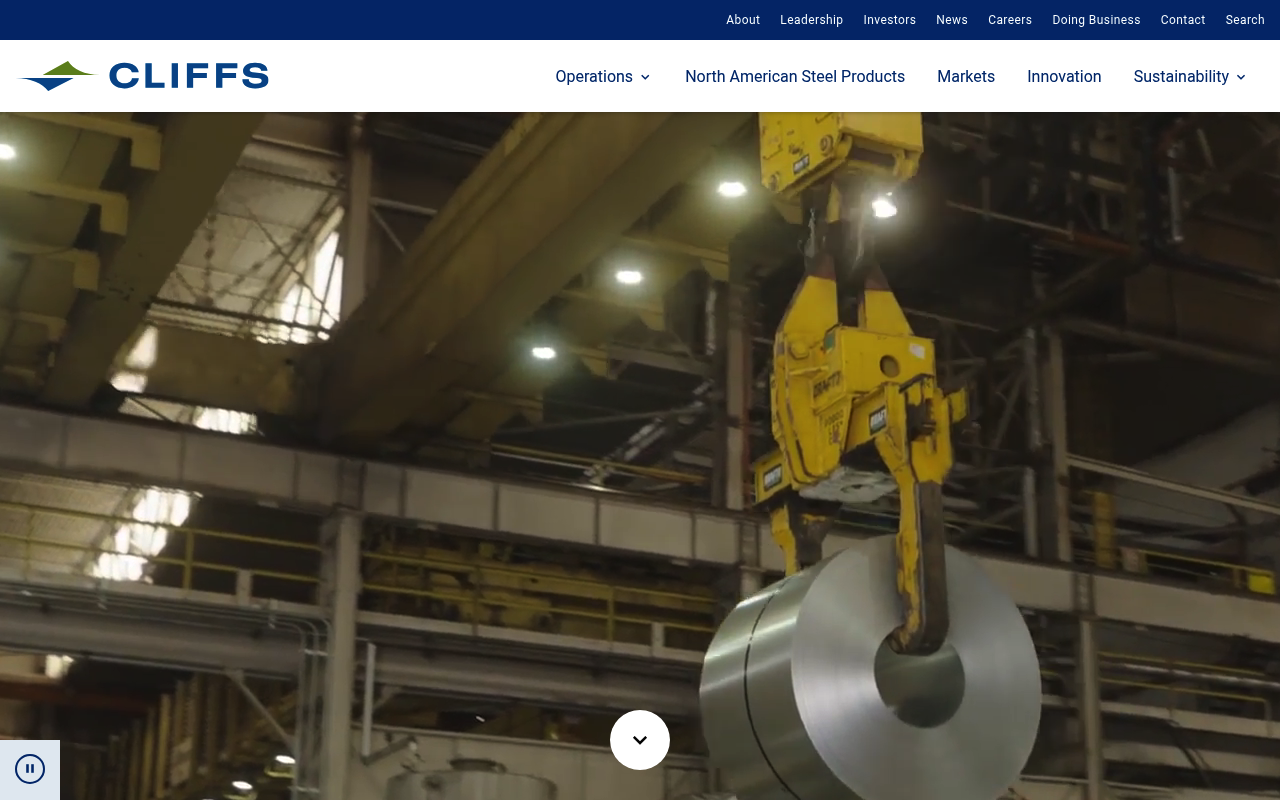The height and width of the screenshot is (800, 1280).
Task: Expand the Sustainability dropdown chevron
Action: click(1241, 77)
